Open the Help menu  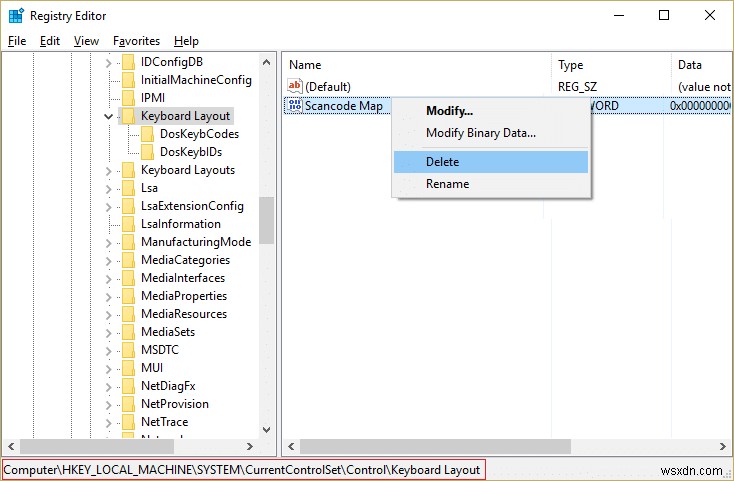[186, 41]
